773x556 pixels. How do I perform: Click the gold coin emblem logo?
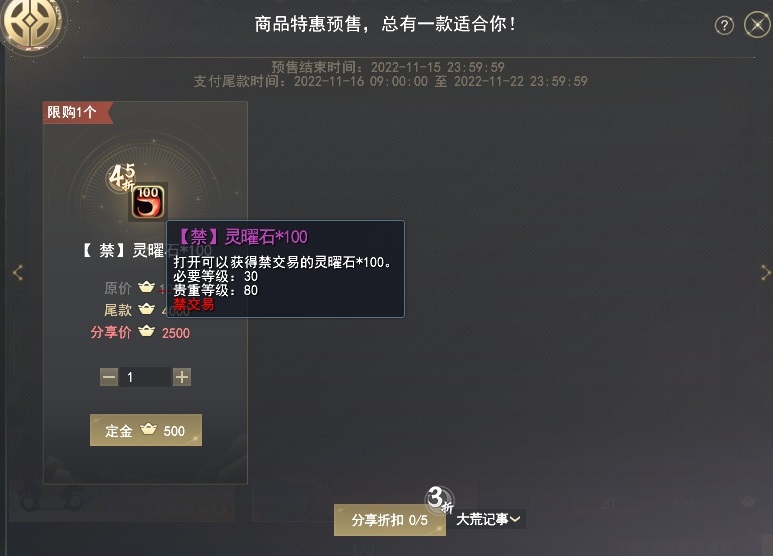(32, 22)
